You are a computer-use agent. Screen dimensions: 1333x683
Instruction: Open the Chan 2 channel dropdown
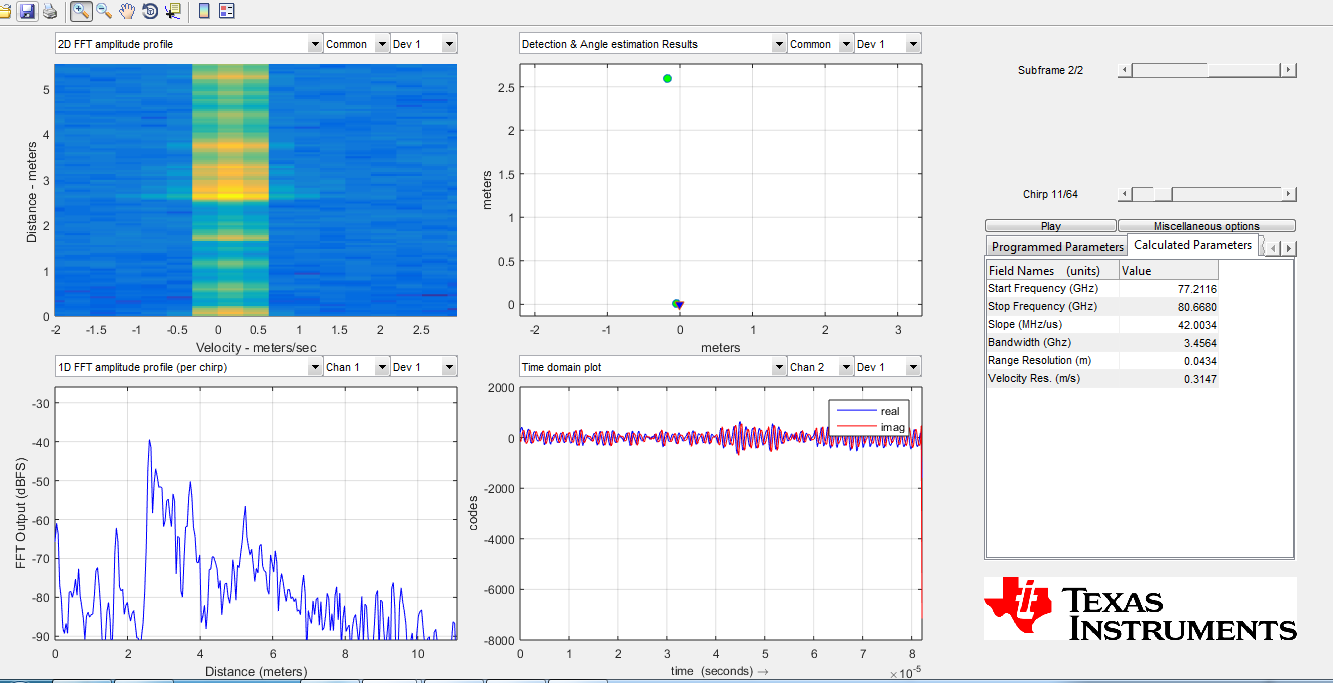[821, 367]
